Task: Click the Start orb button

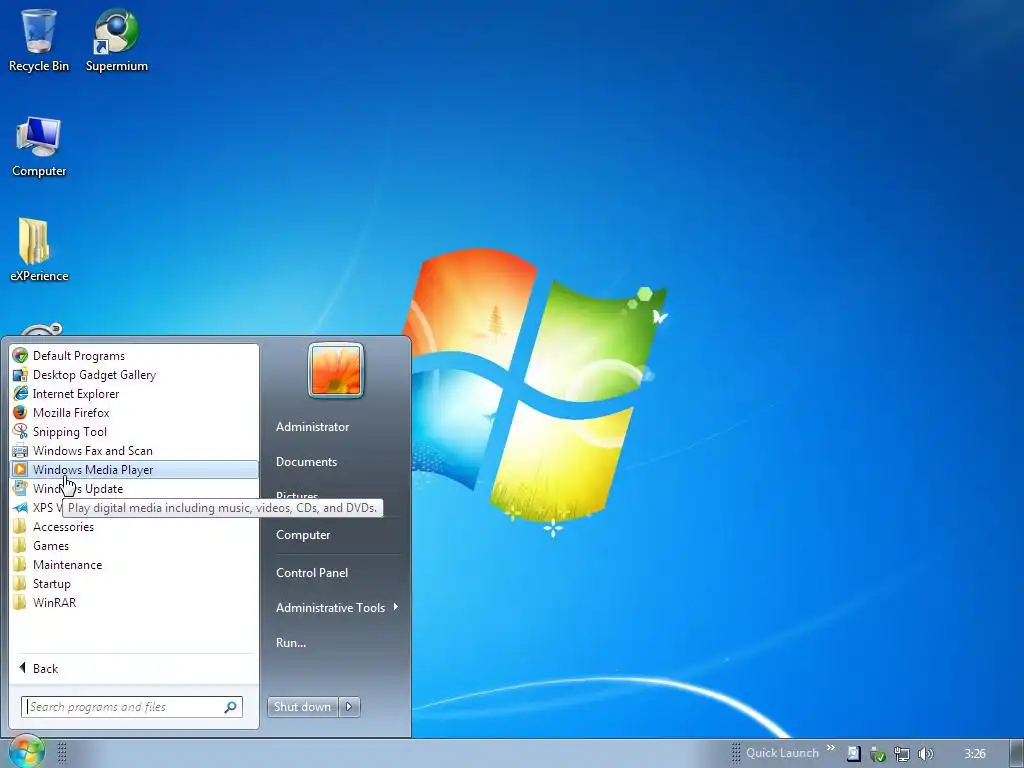Action: point(26,751)
